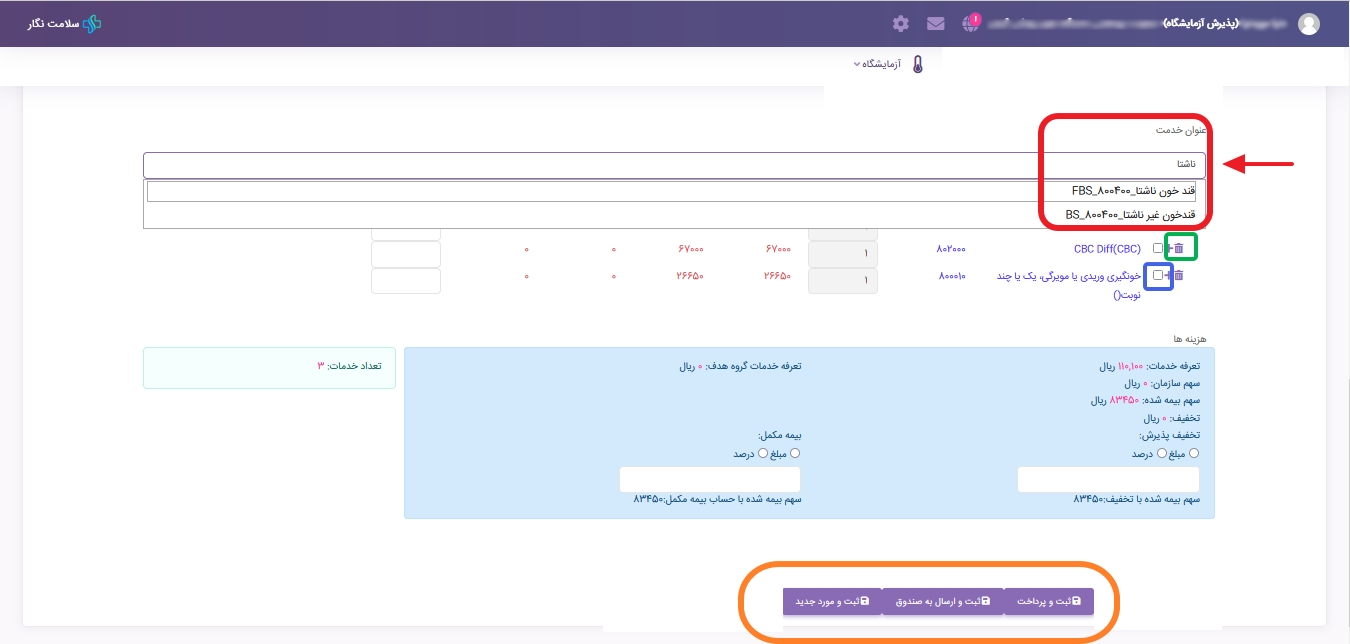Click trash icon for خونگیری وریدی row
1350x644 pixels.
point(1178,275)
